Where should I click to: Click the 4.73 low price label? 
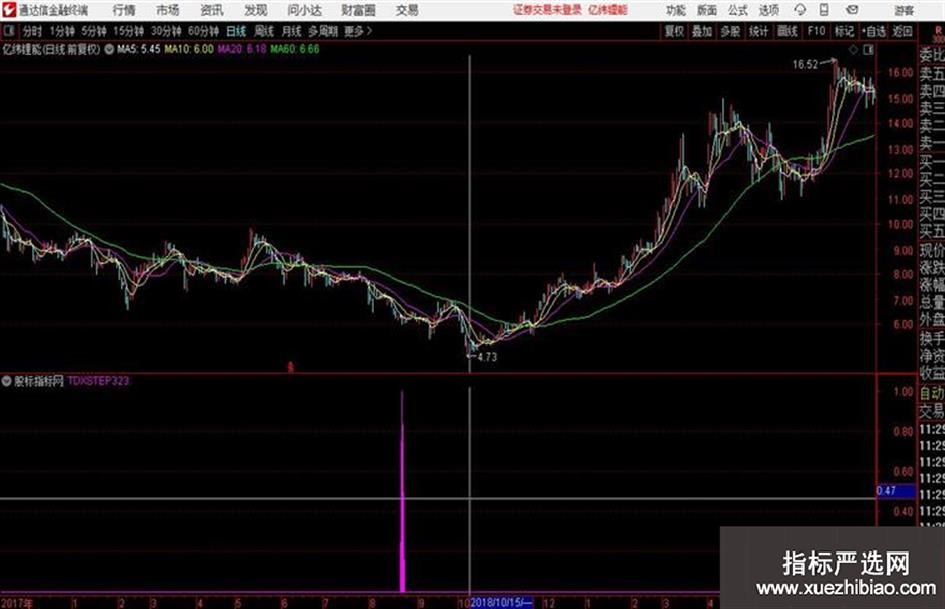(x=487, y=357)
